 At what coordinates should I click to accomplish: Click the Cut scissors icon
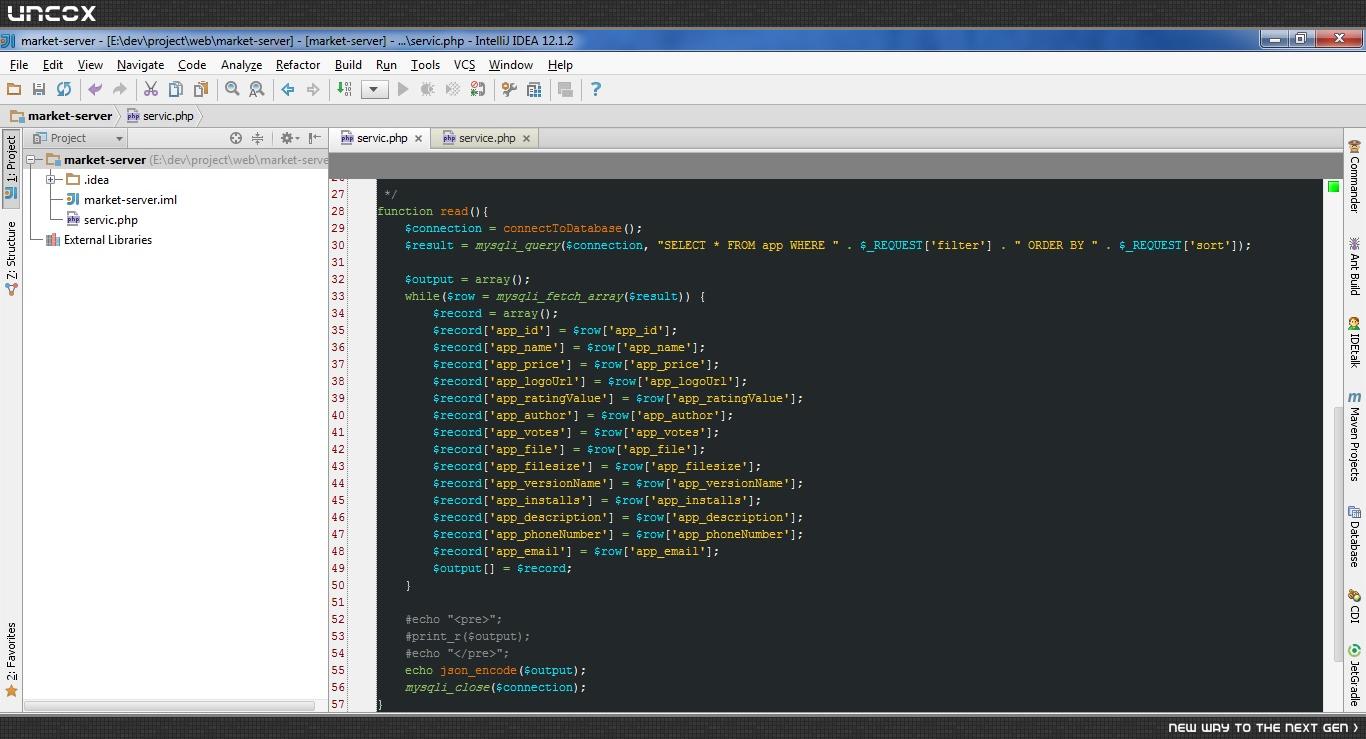pyautogui.click(x=151, y=89)
